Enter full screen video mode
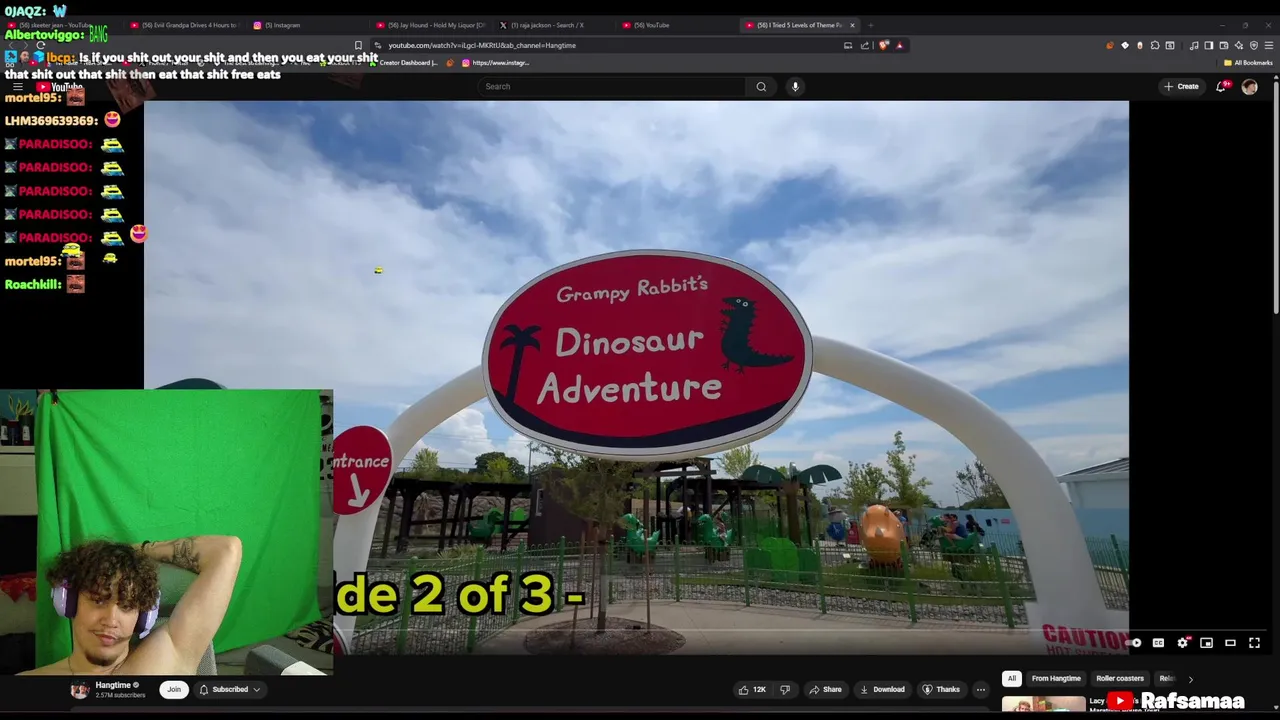 (x=1254, y=643)
